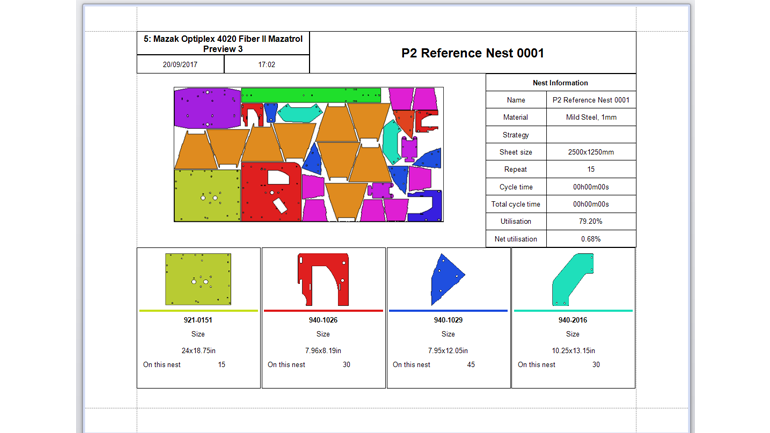The image size is (770, 433).
Task: Select the 2500x1250mm sheet size value
Action: click(x=590, y=152)
